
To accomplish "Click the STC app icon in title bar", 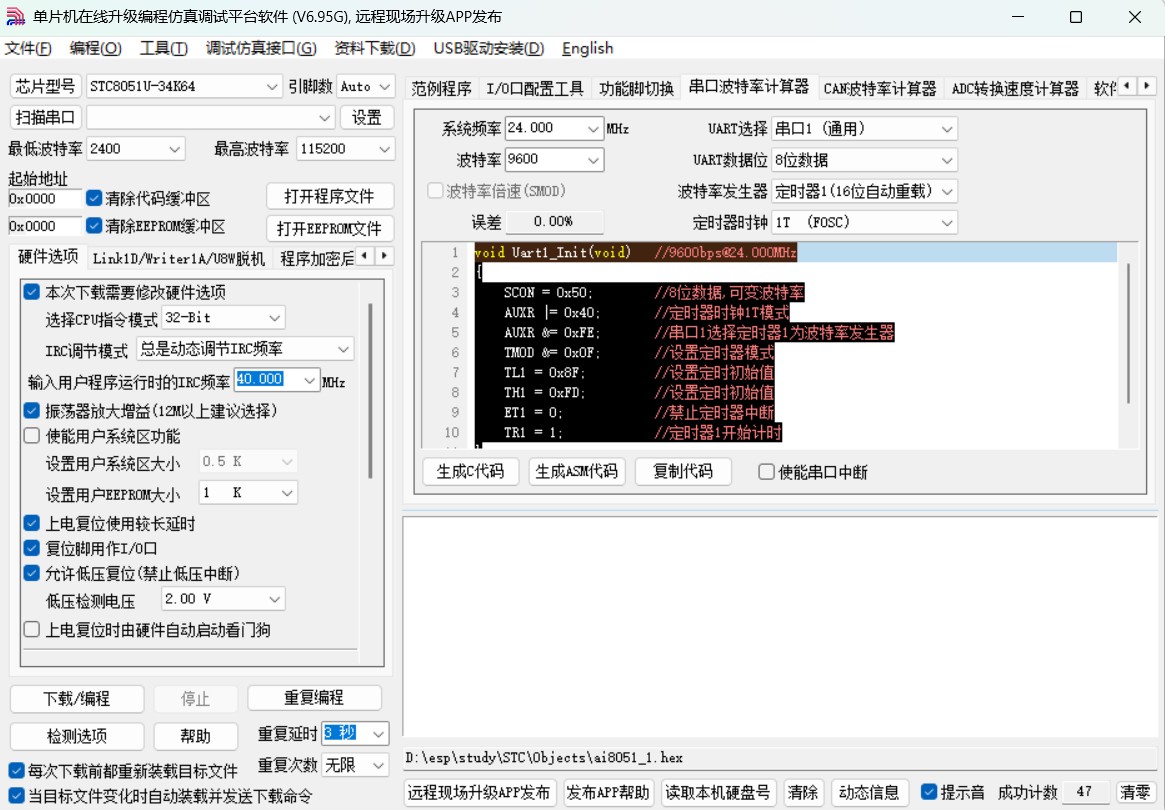I will 15,16.
